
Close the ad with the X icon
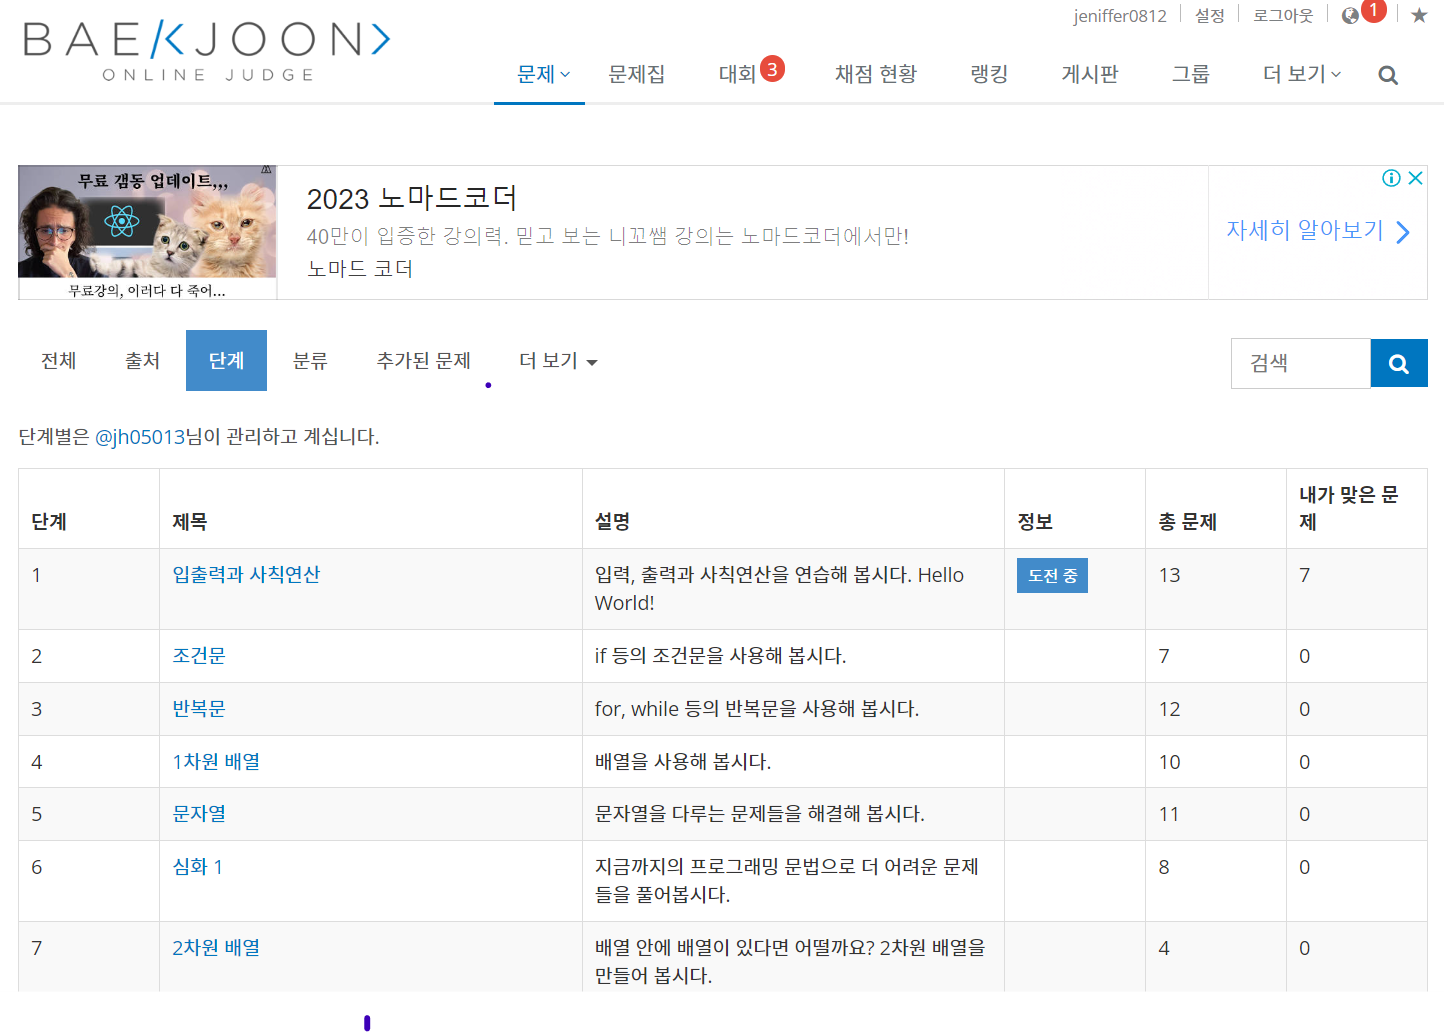1415,178
